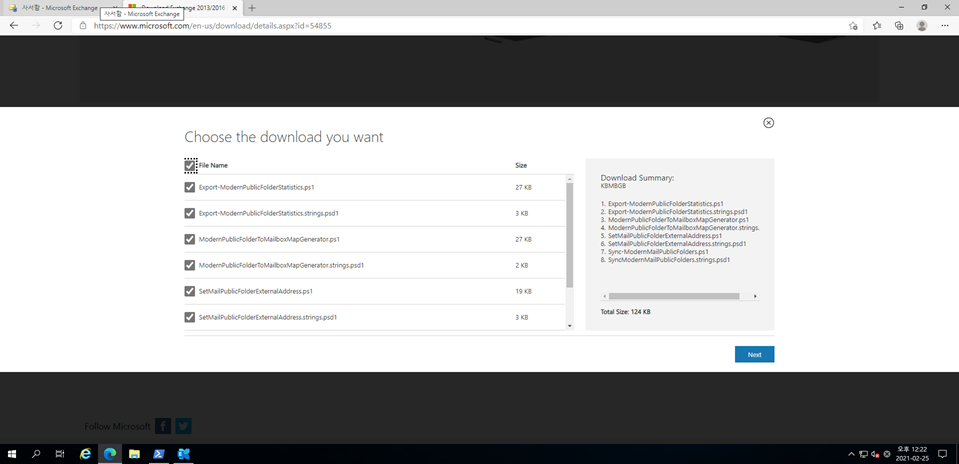Uncheck Export-ModernPublicFolderStatistics.ps1

pos(190,187)
